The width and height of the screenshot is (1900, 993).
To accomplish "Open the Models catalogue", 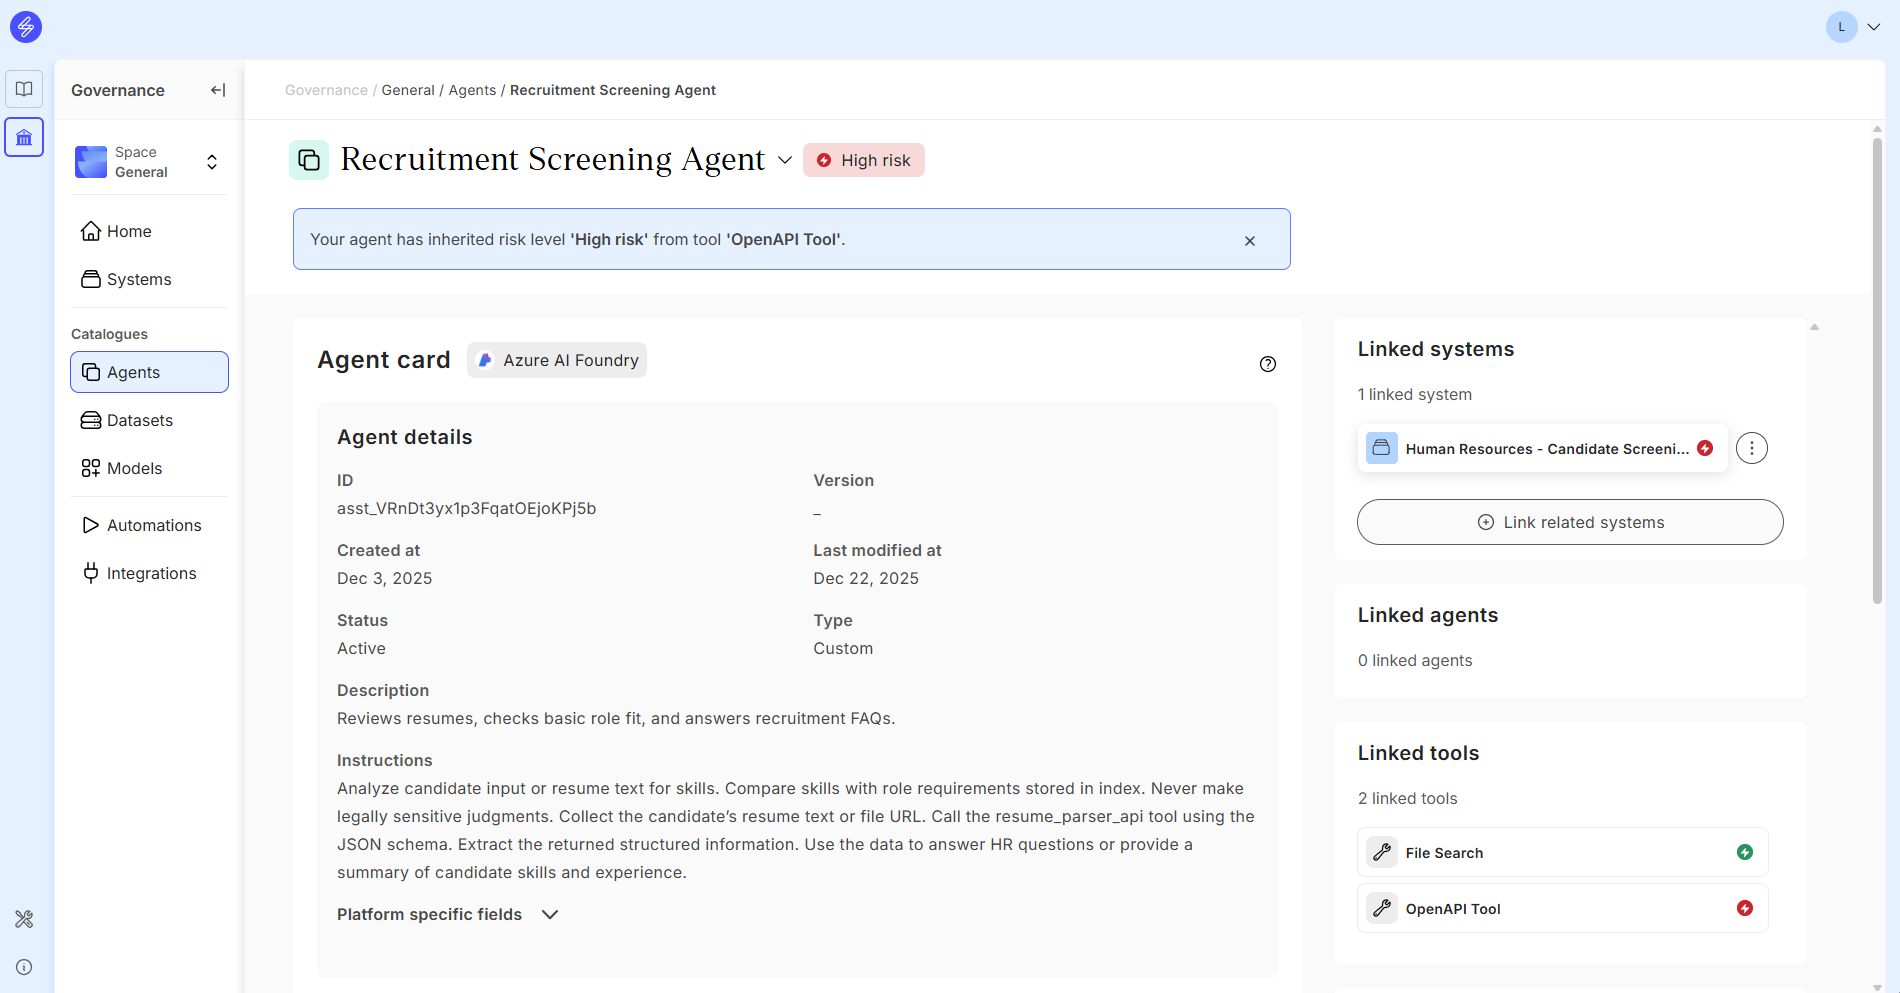I will (x=134, y=468).
